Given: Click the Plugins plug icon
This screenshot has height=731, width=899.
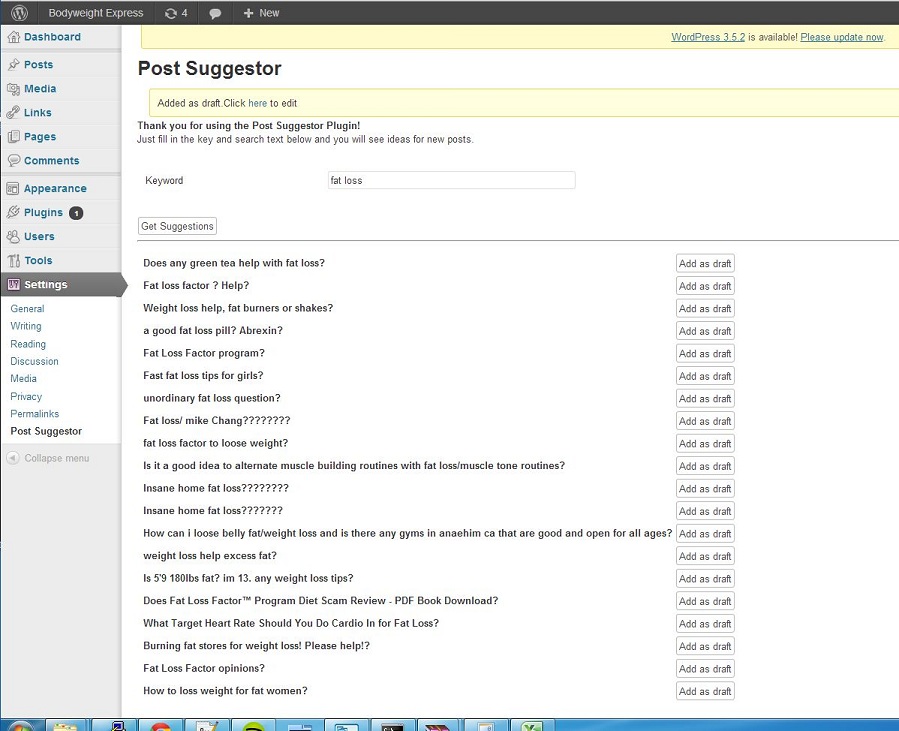Looking at the screenshot, I should pyautogui.click(x=13, y=213).
